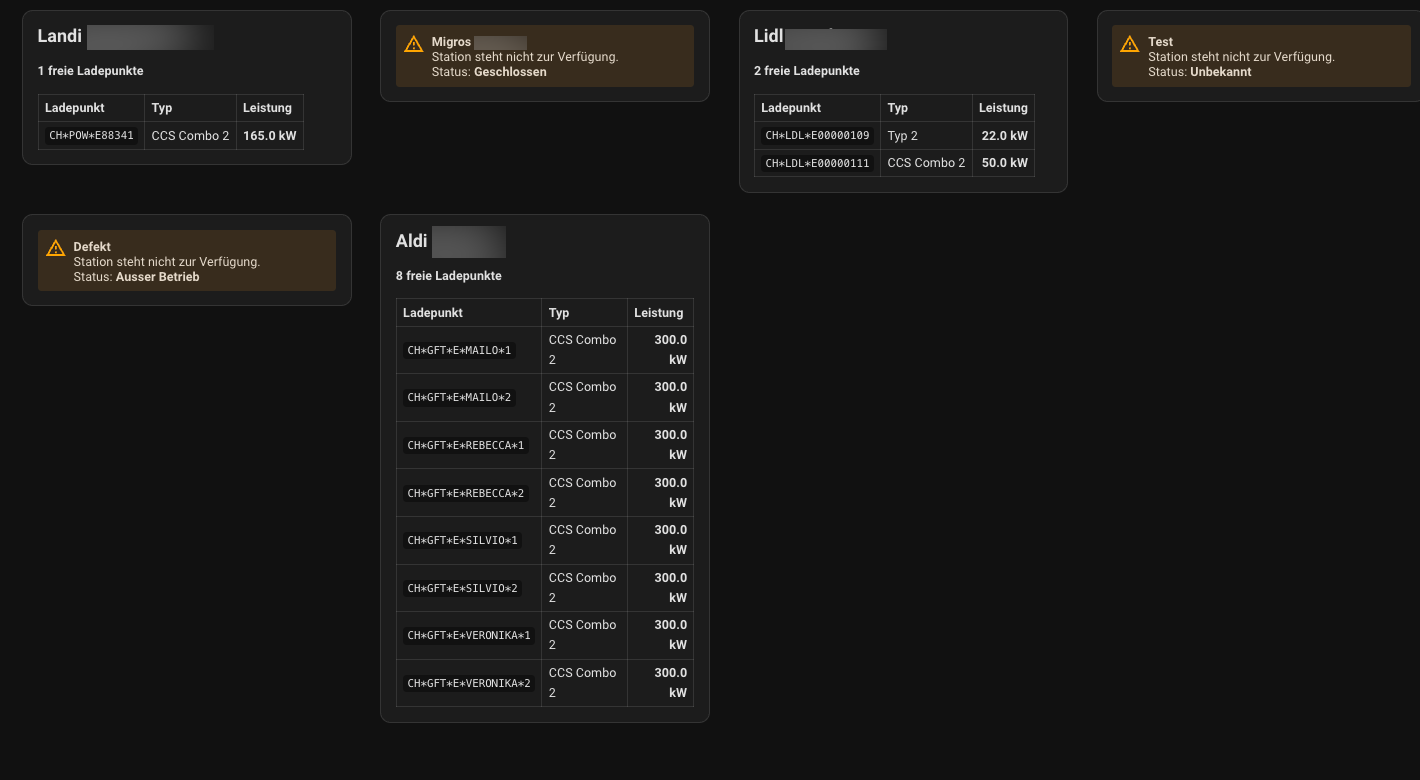Click the 'Migros' alert title
Image resolution: width=1420 pixels, height=780 pixels.
(451, 42)
